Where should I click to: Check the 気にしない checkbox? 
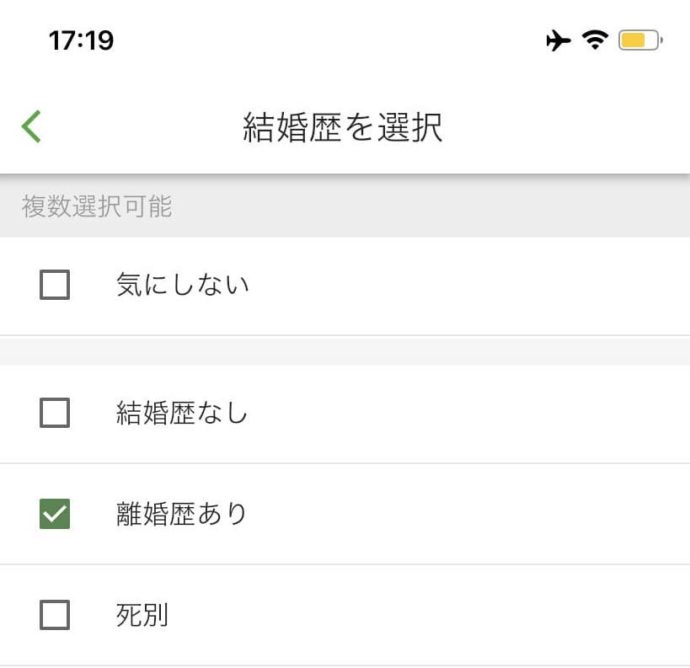(x=55, y=285)
